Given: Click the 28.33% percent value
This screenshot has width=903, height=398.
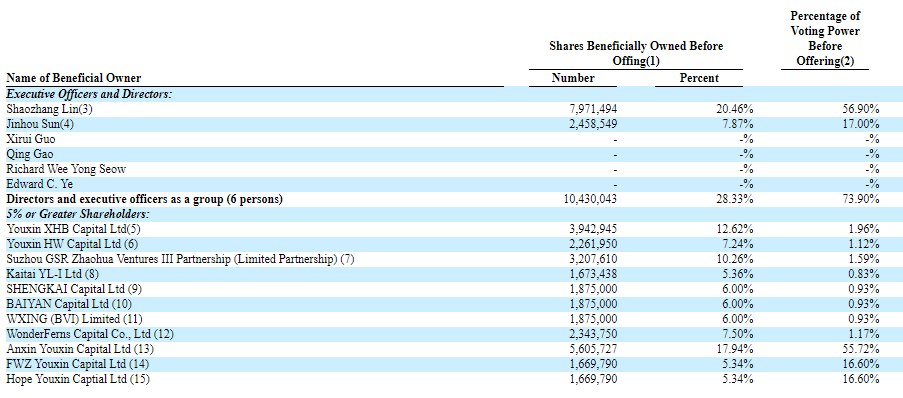Looking at the screenshot, I should [x=734, y=199].
